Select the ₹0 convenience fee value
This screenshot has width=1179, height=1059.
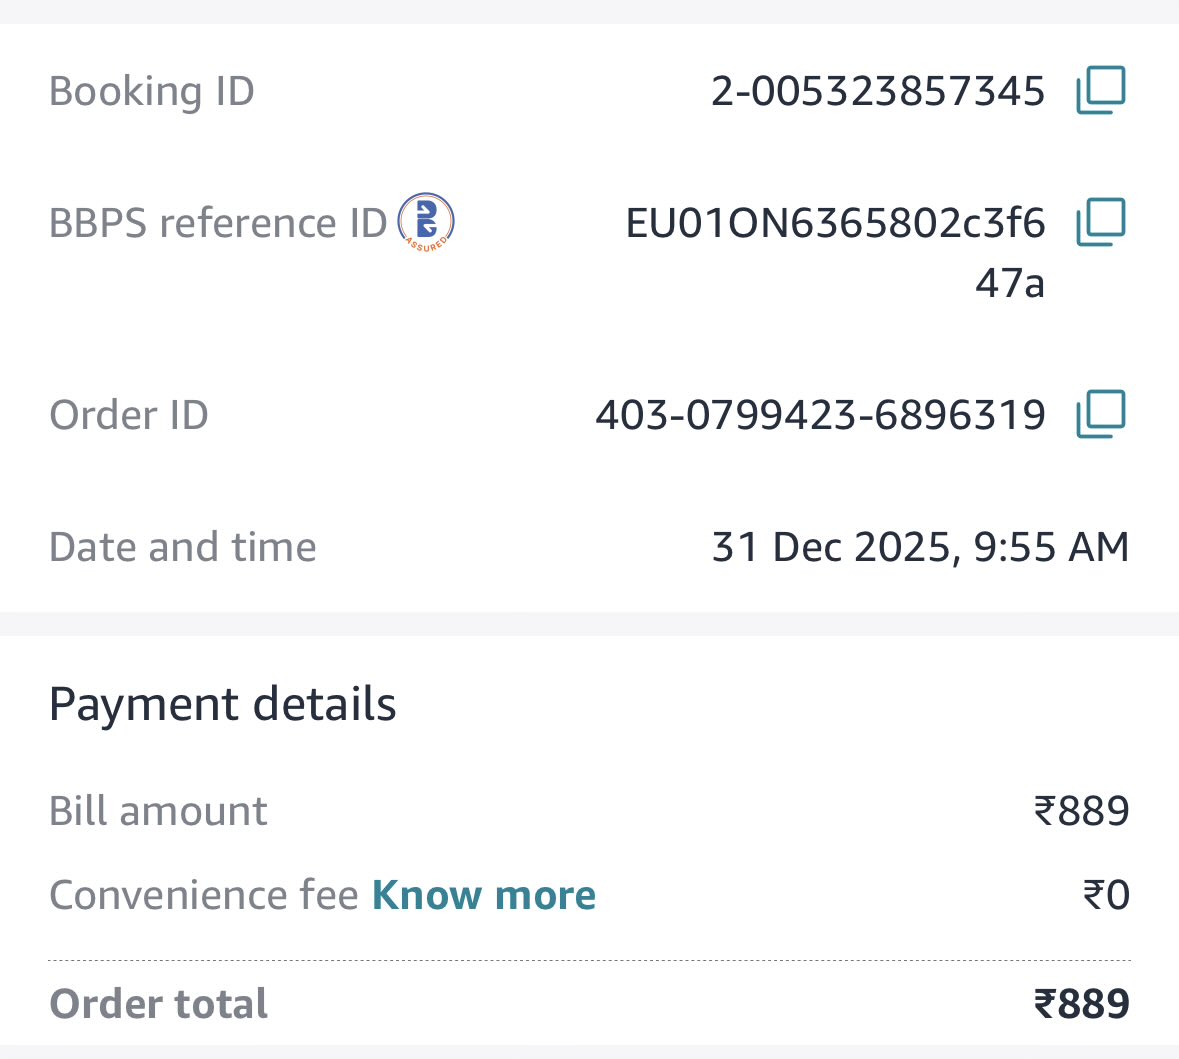1106,895
